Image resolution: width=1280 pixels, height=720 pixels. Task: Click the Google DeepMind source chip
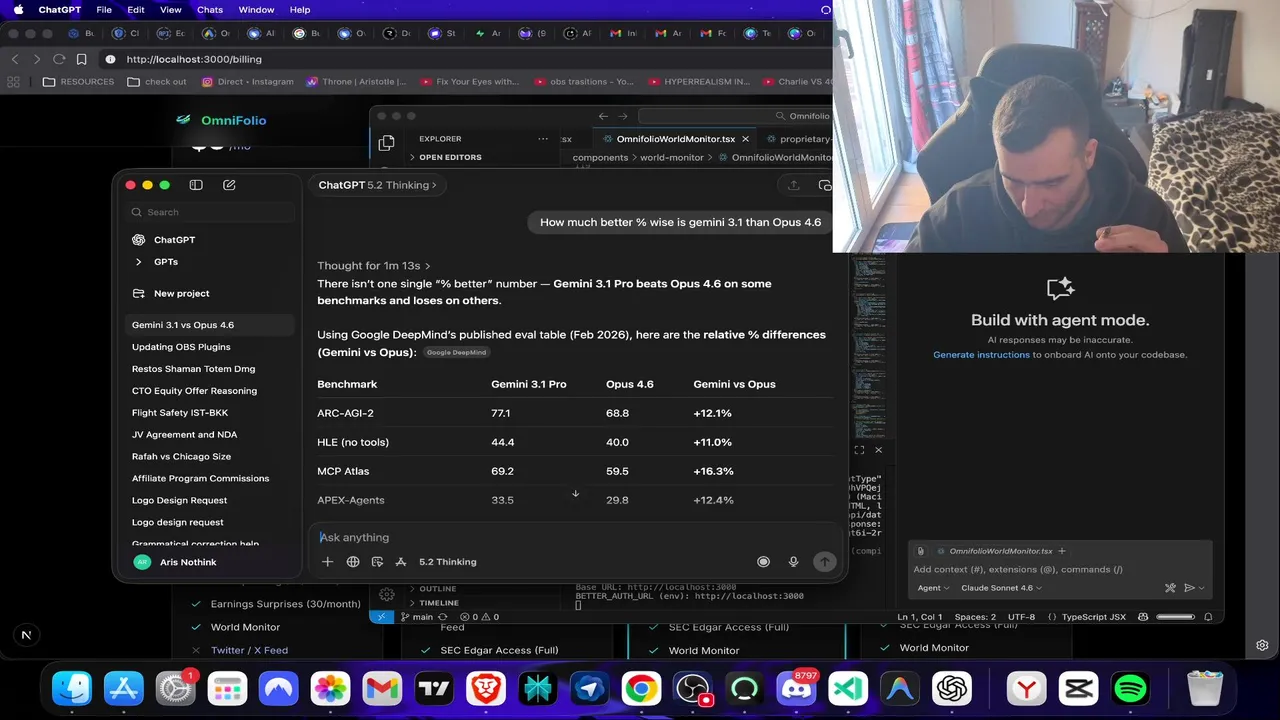tap(456, 352)
